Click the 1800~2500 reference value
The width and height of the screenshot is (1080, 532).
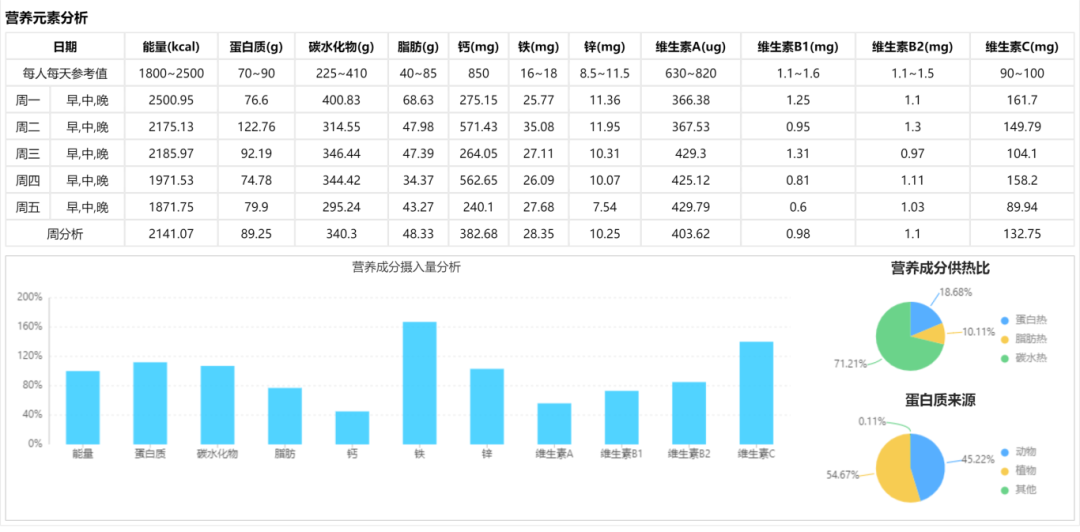pyautogui.click(x=171, y=74)
